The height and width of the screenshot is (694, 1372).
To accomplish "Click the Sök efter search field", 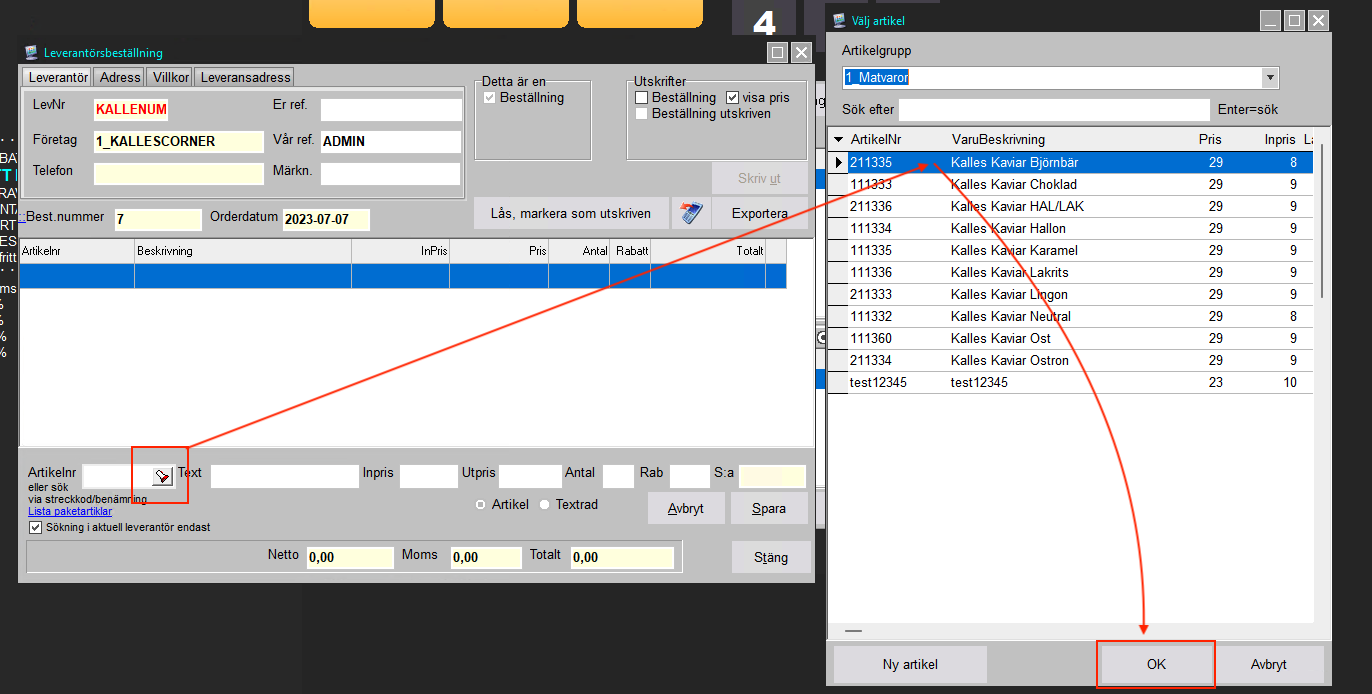I will click(x=1054, y=109).
